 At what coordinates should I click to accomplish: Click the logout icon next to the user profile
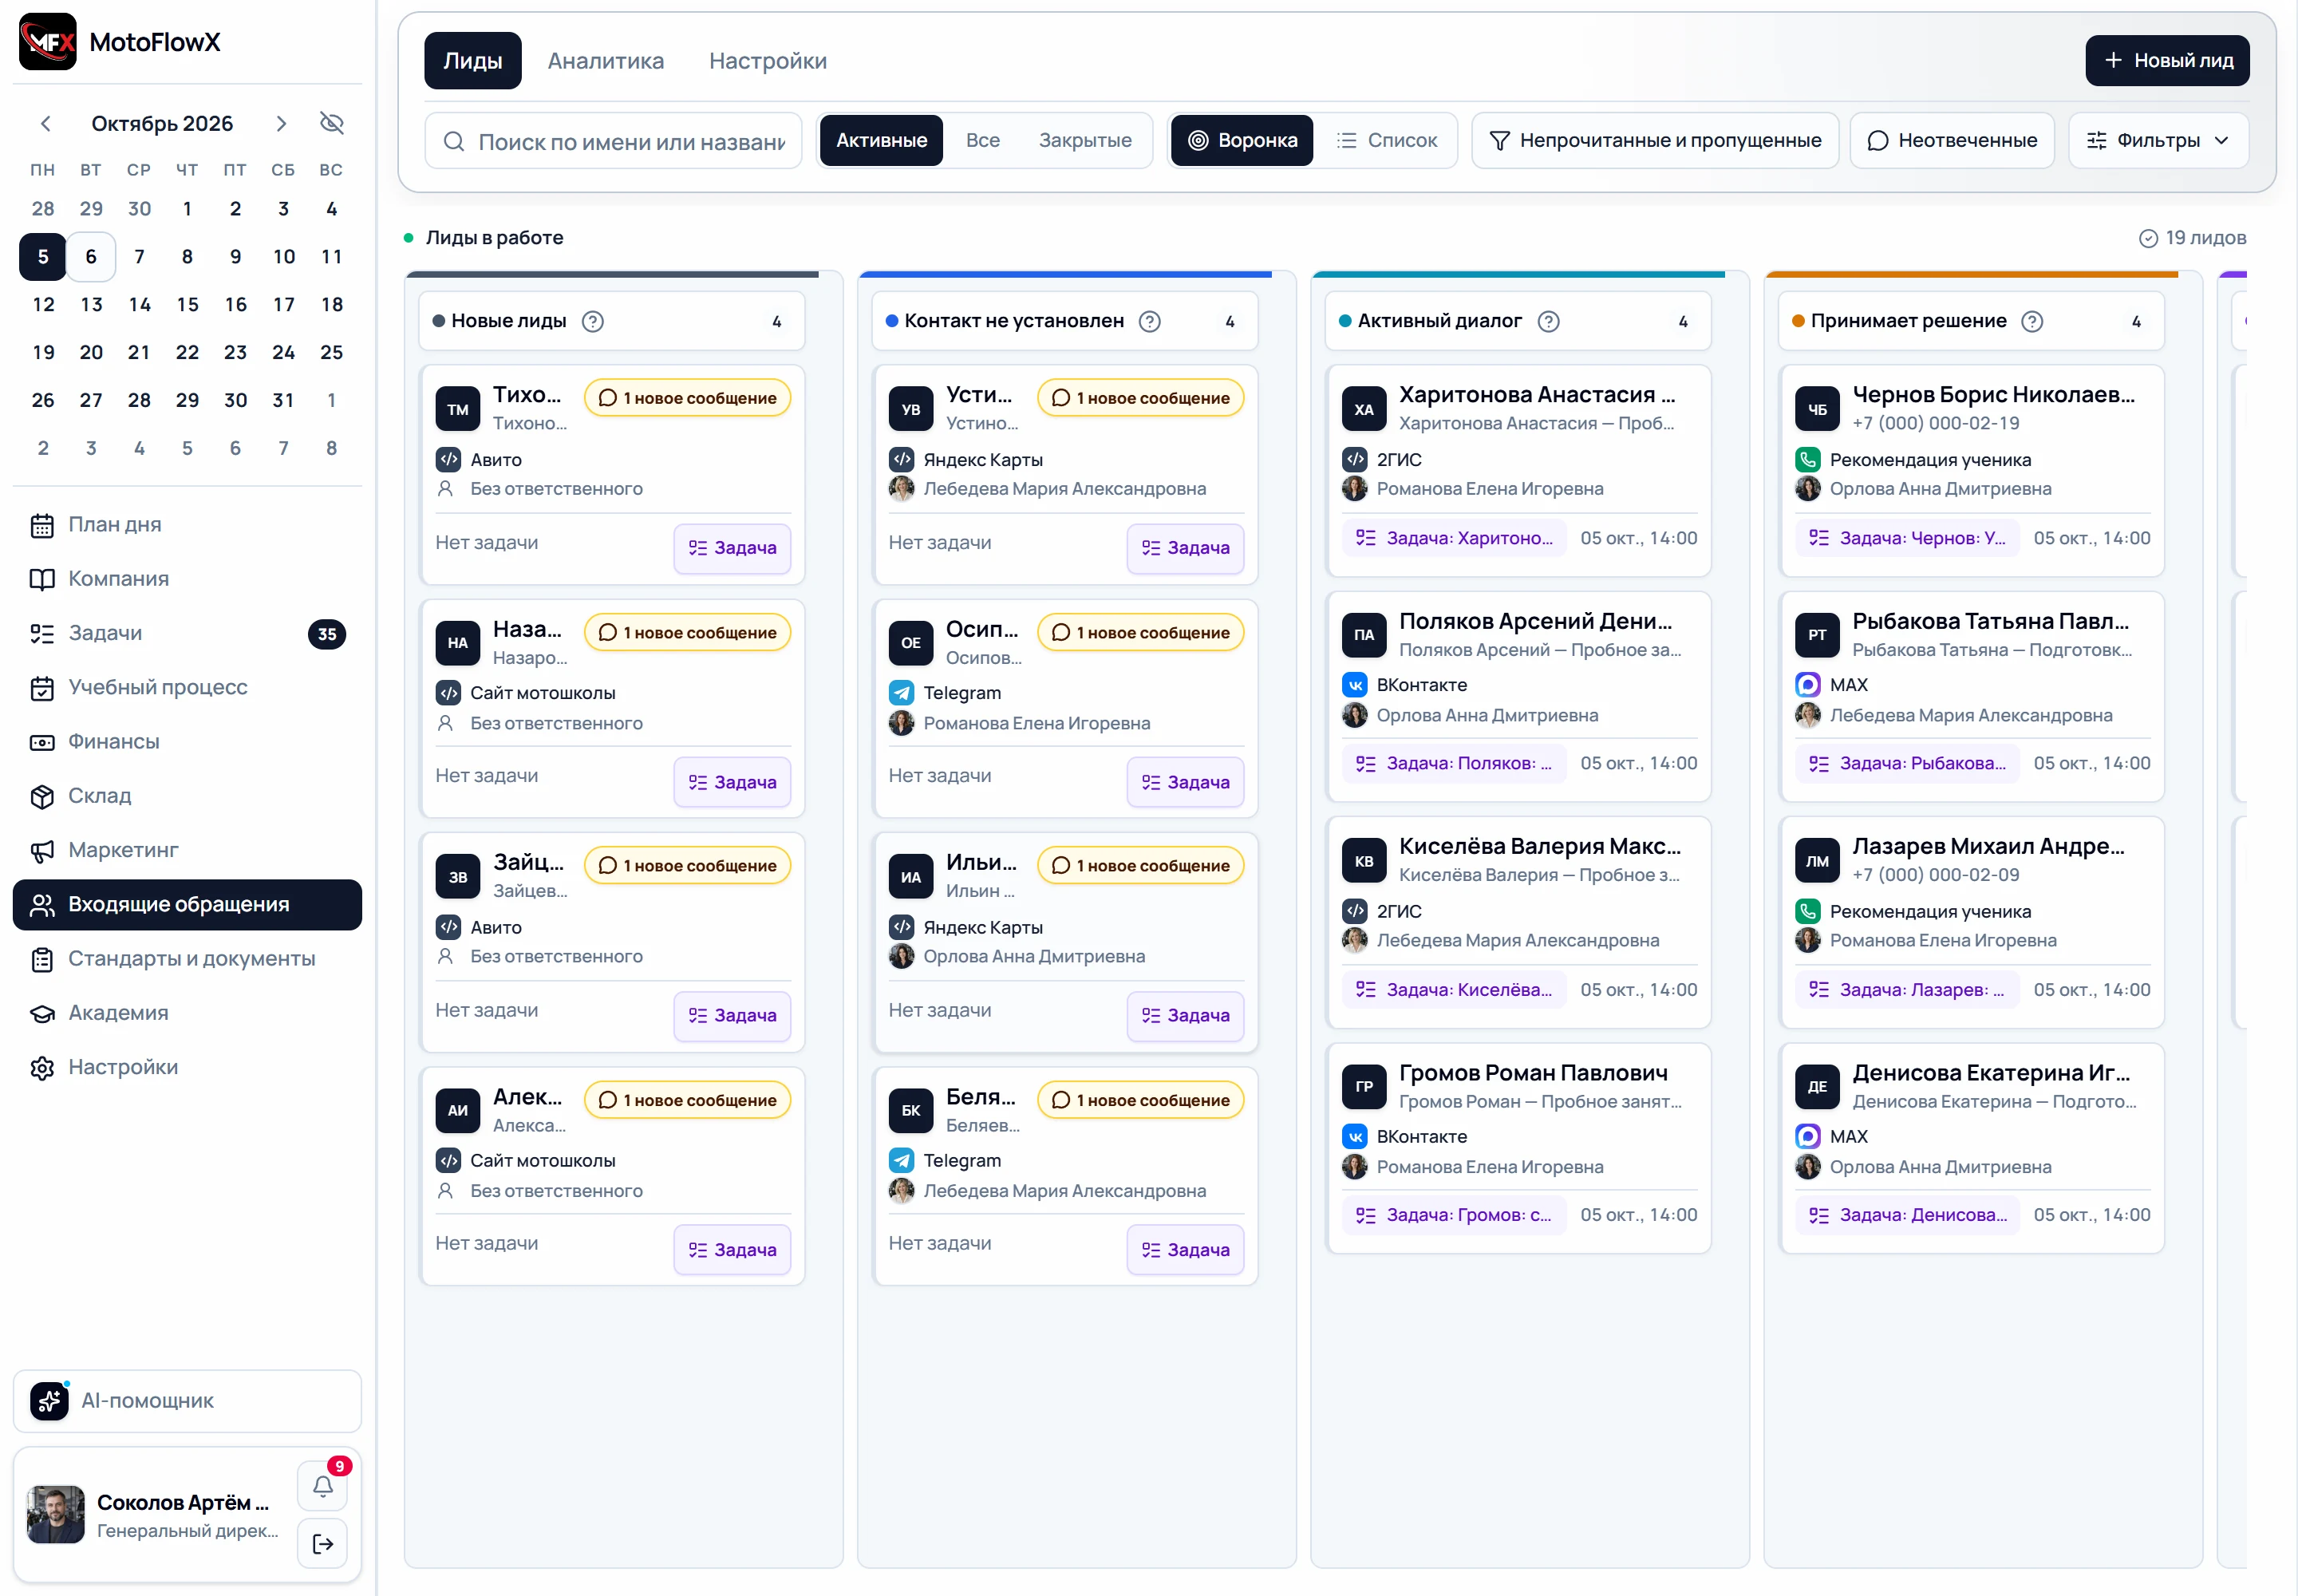(322, 1543)
